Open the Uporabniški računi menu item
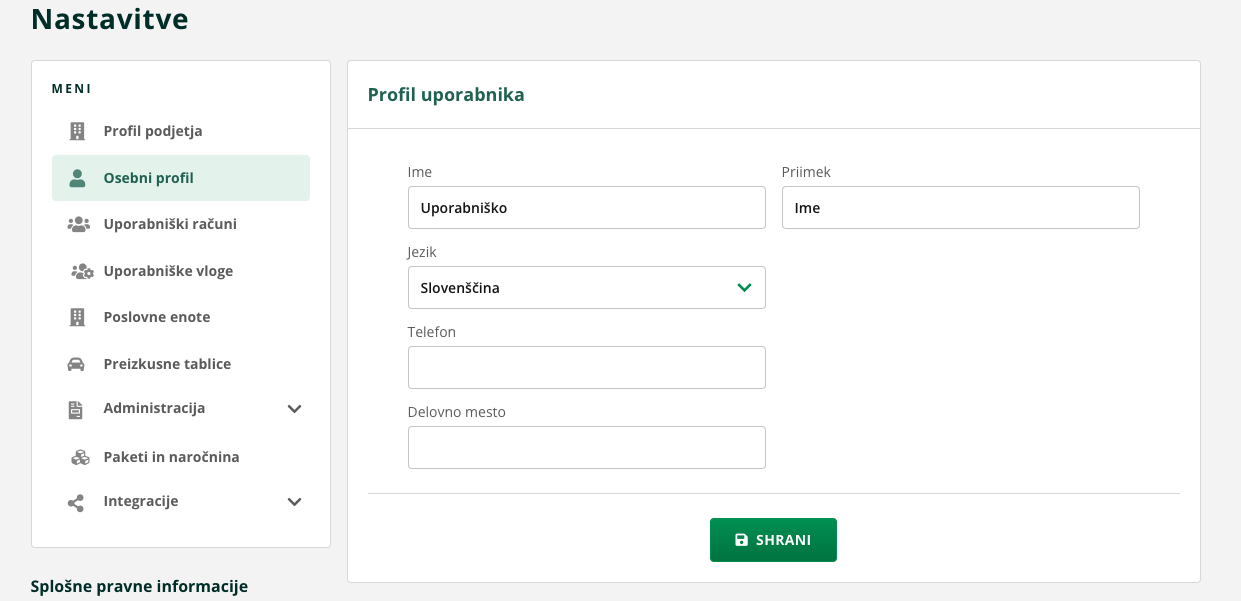 [x=170, y=224]
